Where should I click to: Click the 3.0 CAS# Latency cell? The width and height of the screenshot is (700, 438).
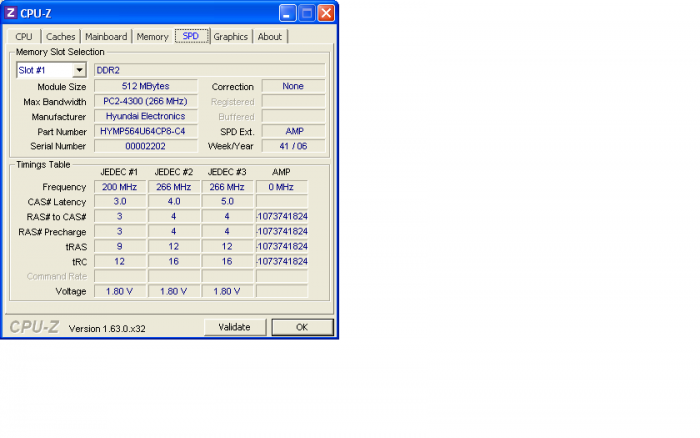pos(120,201)
